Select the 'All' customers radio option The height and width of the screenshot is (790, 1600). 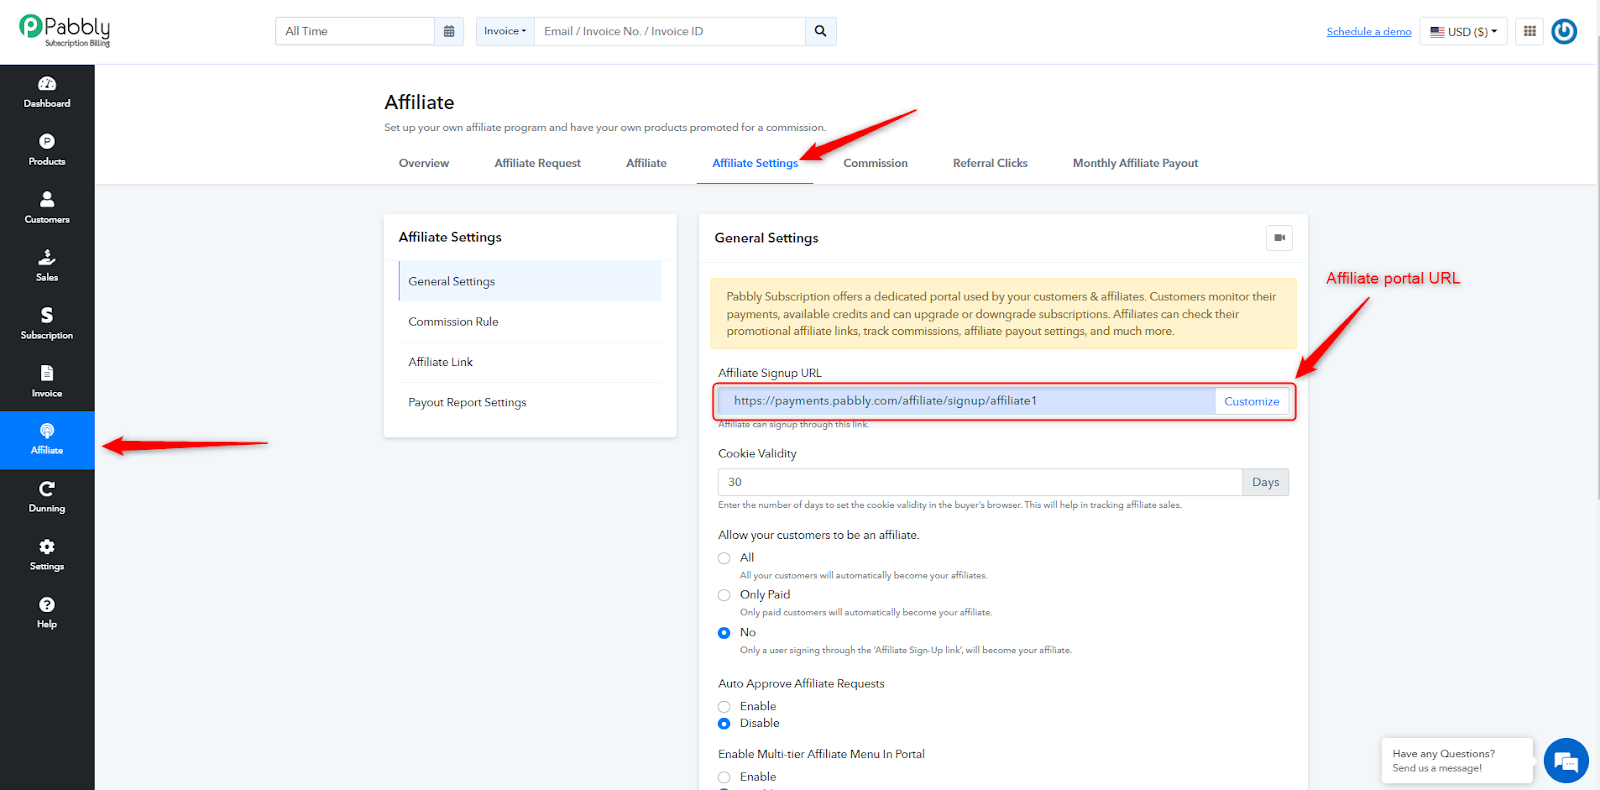pyautogui.click(x=724, y=558)
